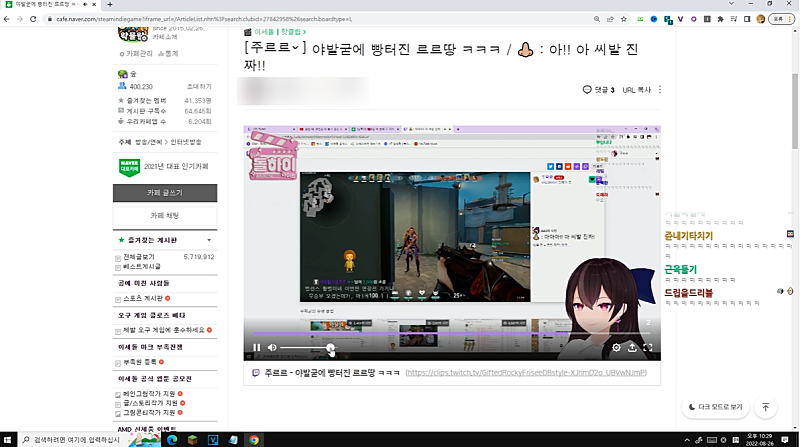Enter fullscreen mode on the video player
Image resolution: width=800 pixels, height=447 pixels.
pos(648,347)
